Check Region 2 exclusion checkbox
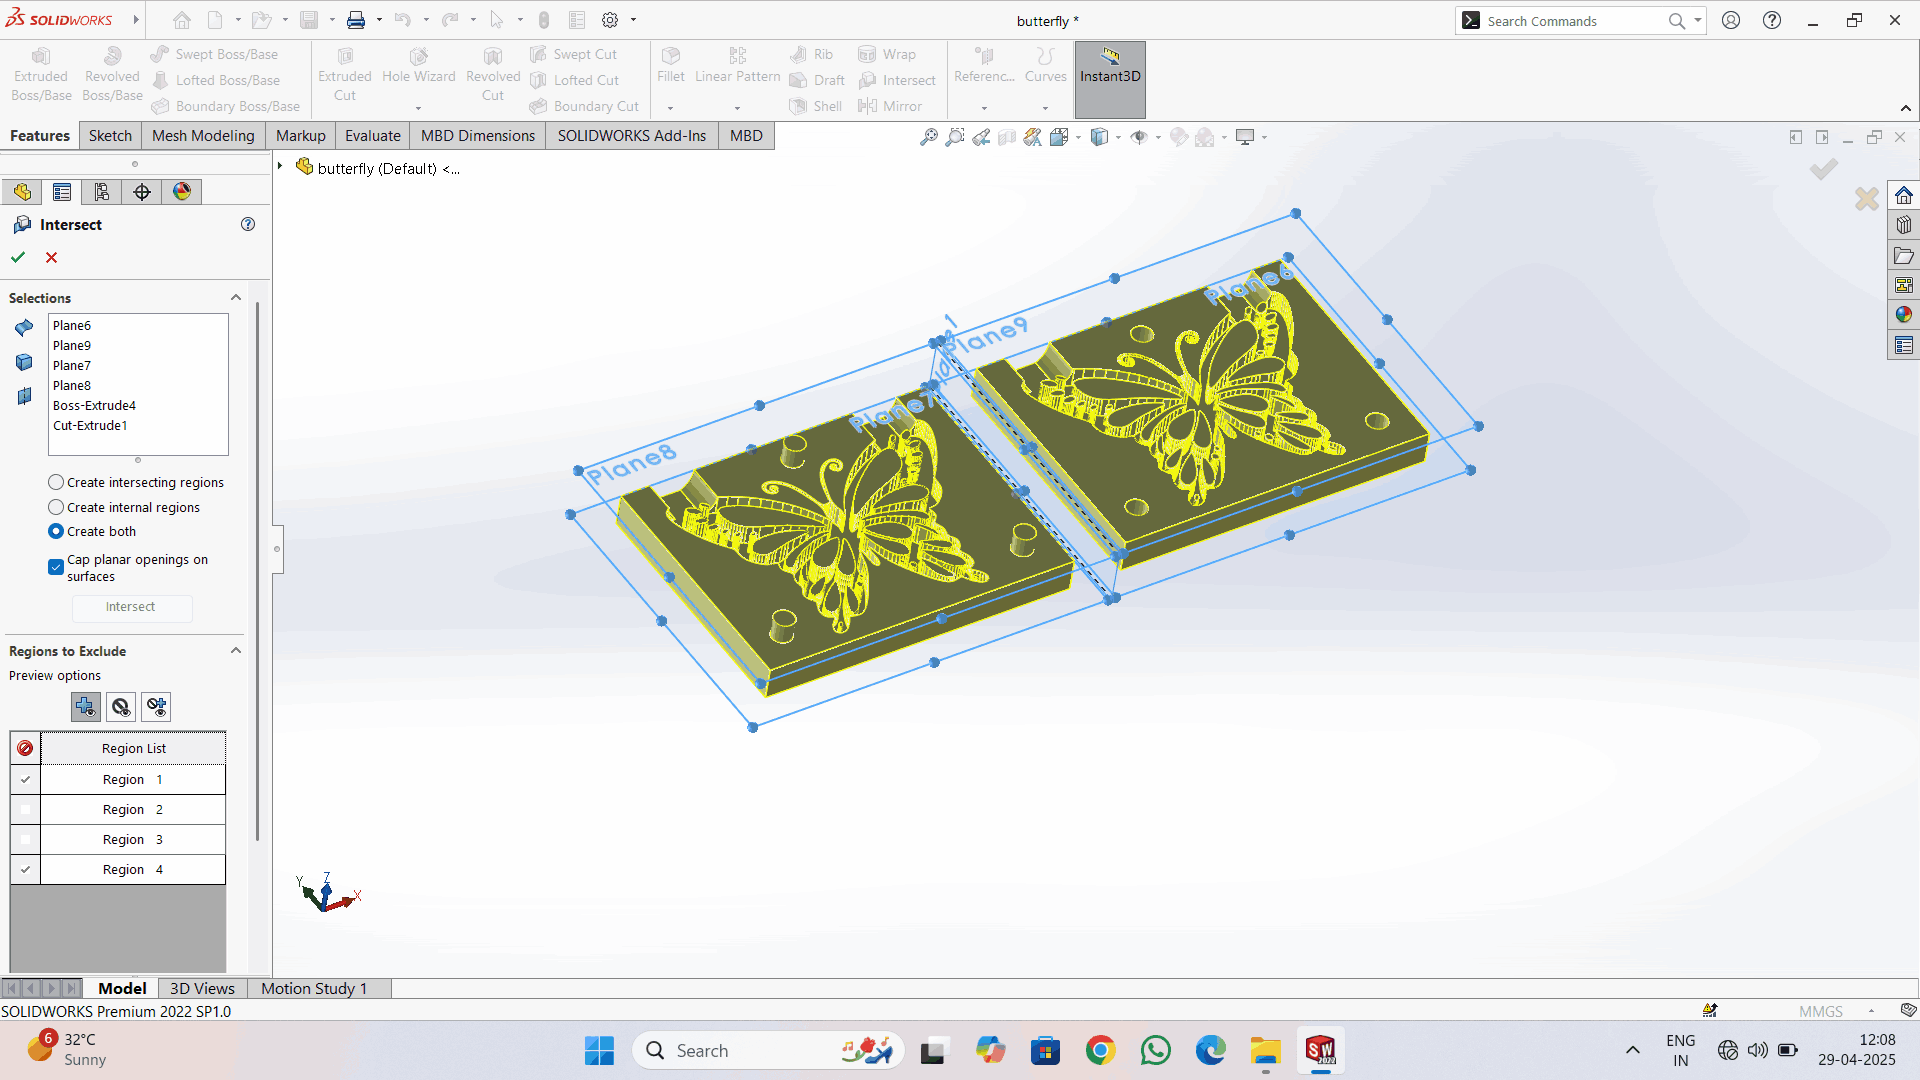The height and width of the screenshot is (1080, 1920). click(x=25, y=809)
